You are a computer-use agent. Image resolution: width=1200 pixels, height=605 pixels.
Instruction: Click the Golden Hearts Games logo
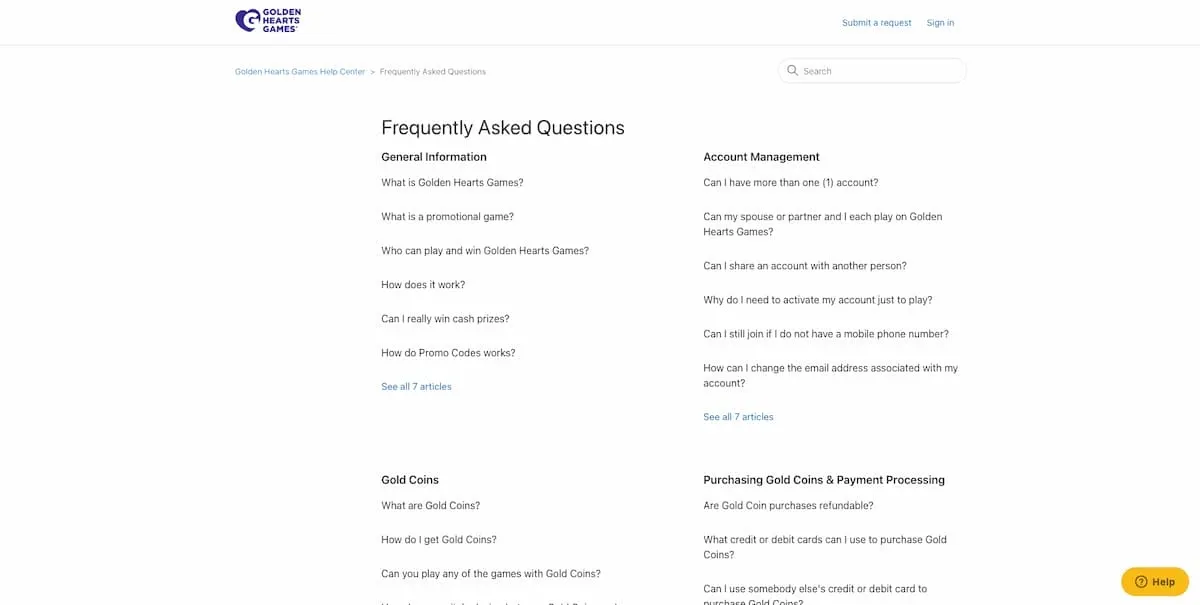pyautogui.click(x=268, y=19)
